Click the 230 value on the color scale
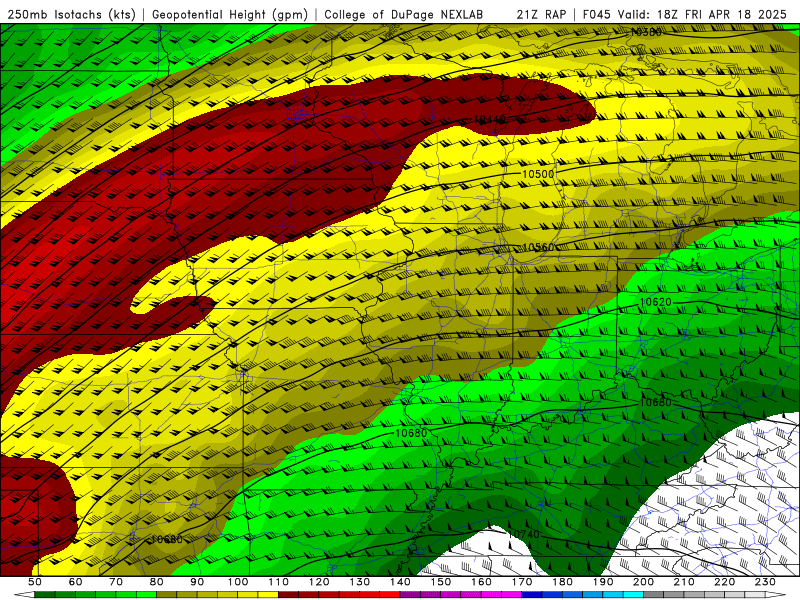 765,582
